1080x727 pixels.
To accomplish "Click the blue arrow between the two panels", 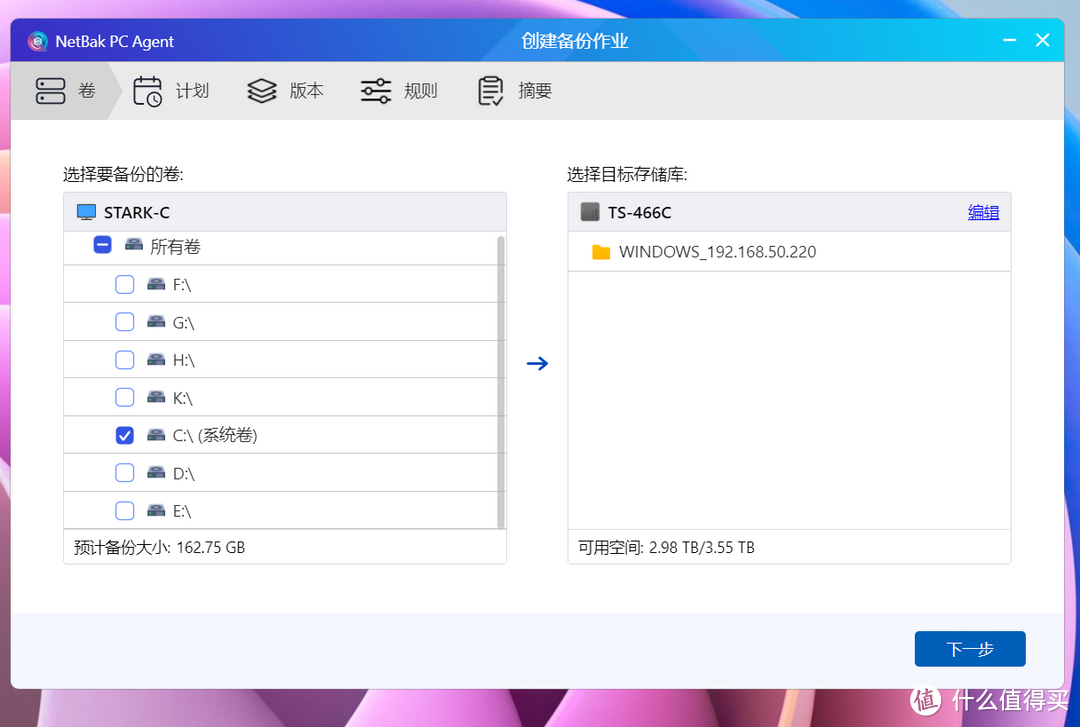I will [x=537, y=364].
